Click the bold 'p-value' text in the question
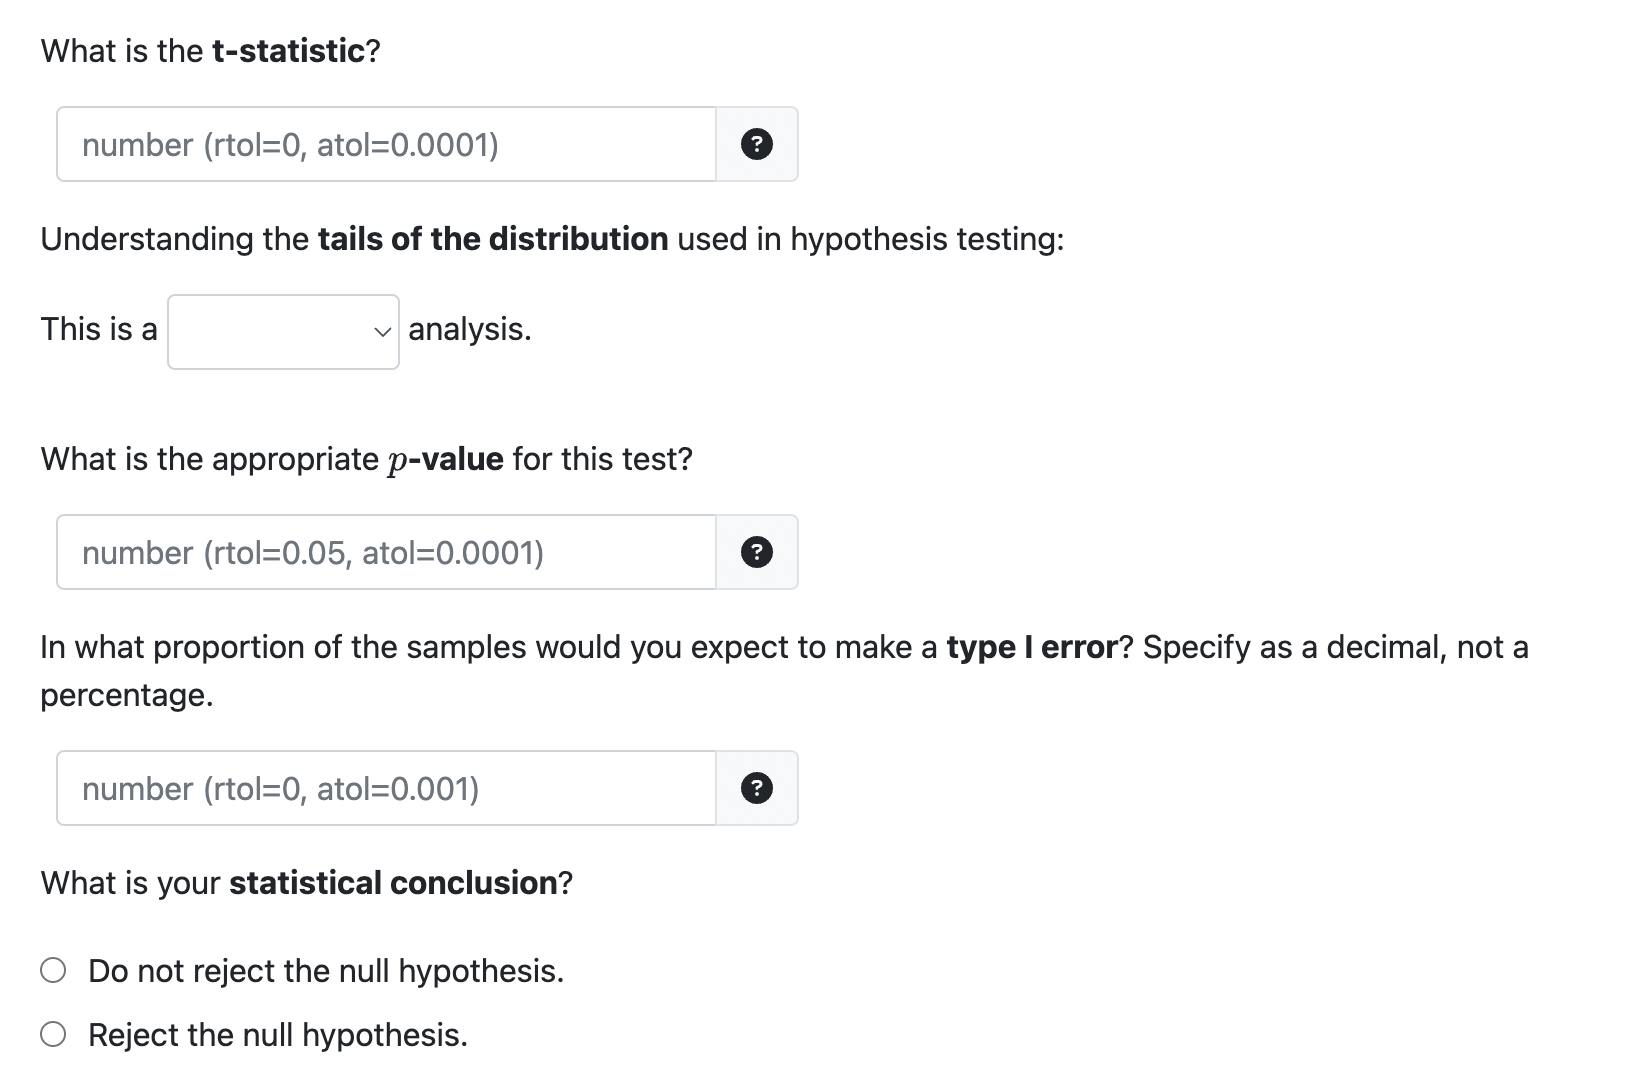This screenshot has height=1082, width=1646. click(445, 459)
